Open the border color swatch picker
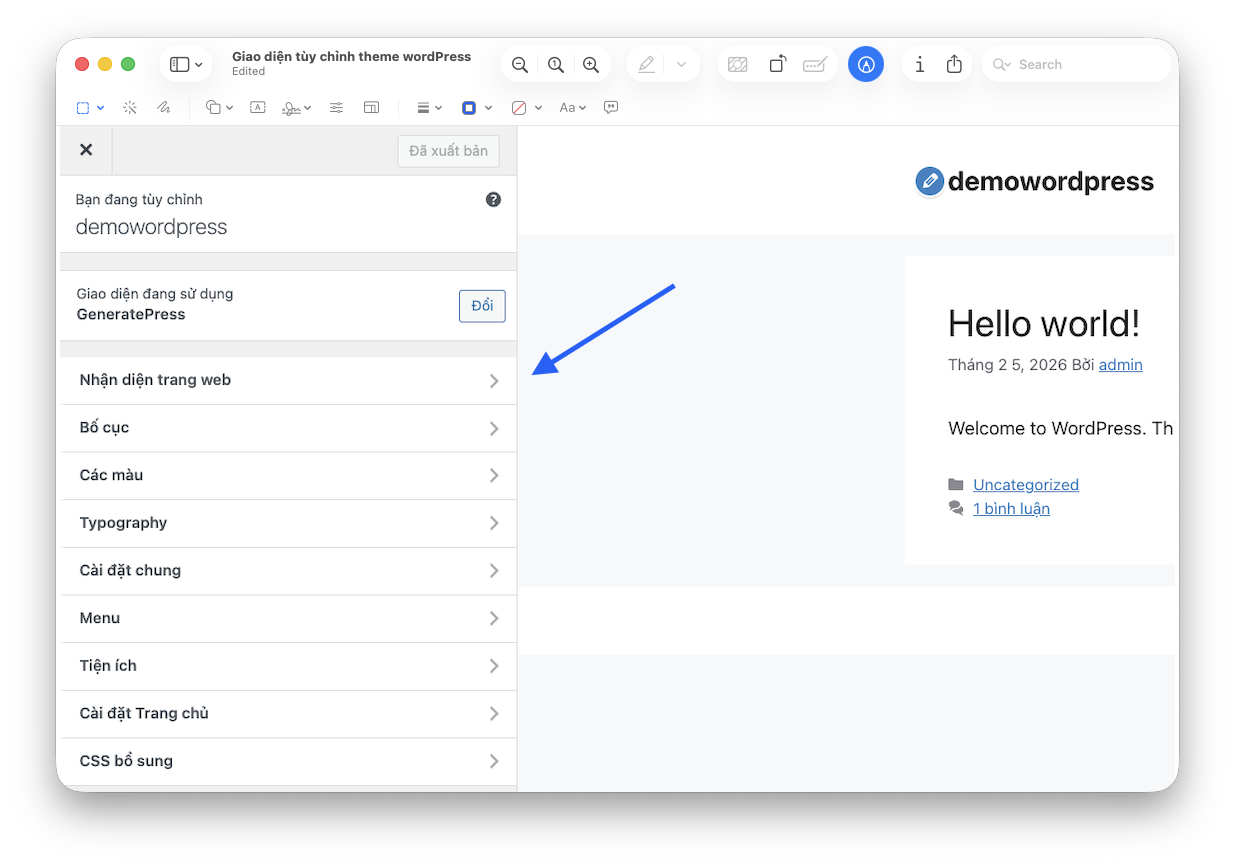This screenshot has width=1235, height=866. tap(475, 108)
